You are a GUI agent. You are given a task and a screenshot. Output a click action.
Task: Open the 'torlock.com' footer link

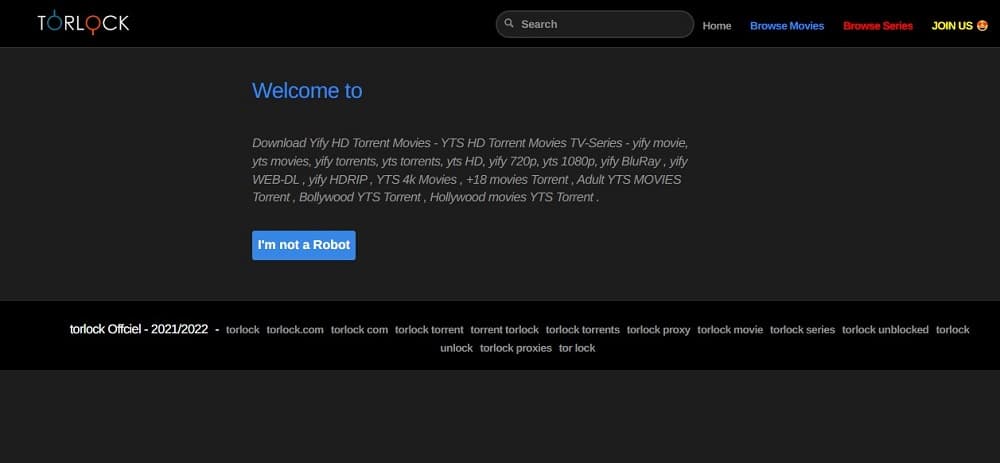(295, 330)
